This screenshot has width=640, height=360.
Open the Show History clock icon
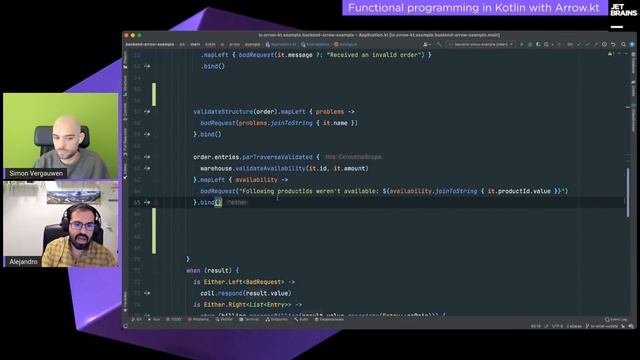pos(604,44)
